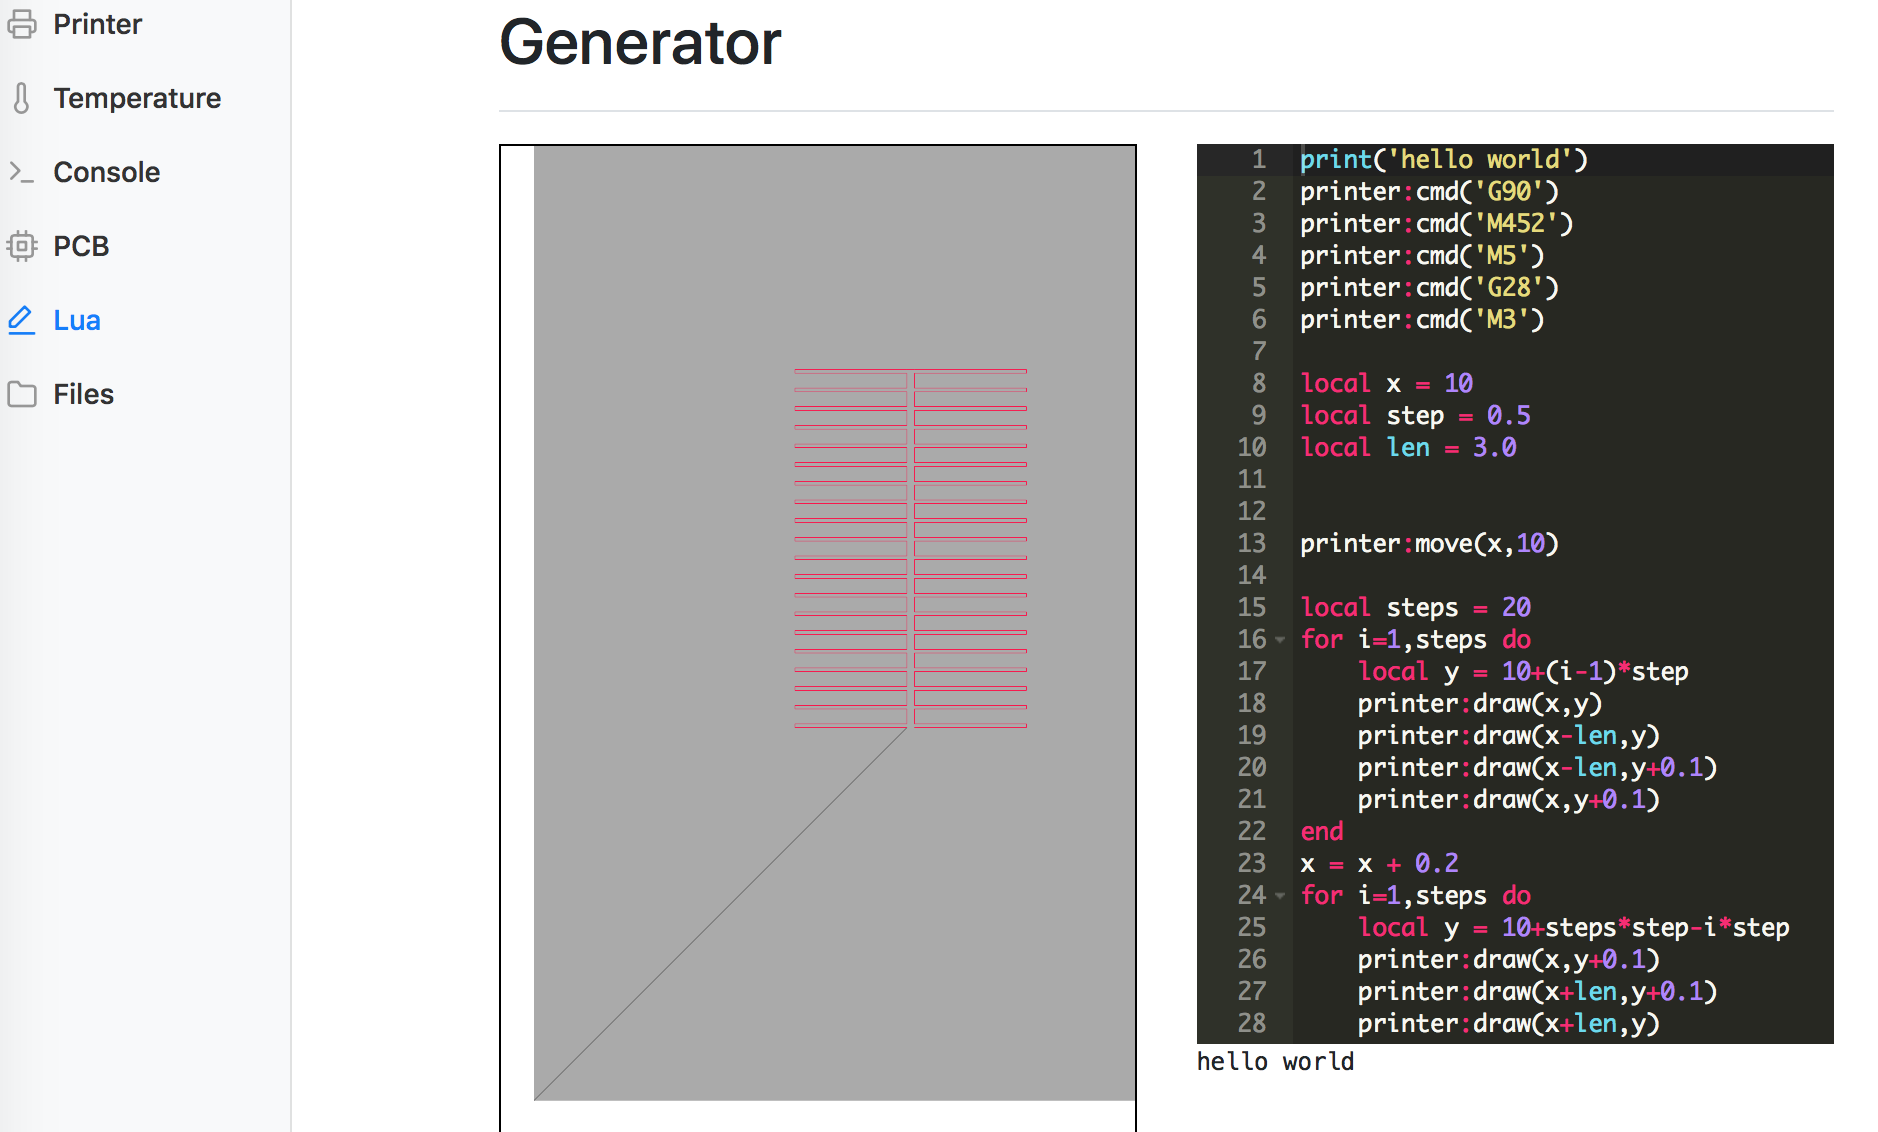Click the 'hello world' output text
1878x1132 pixels.
click(1275, 1062)
